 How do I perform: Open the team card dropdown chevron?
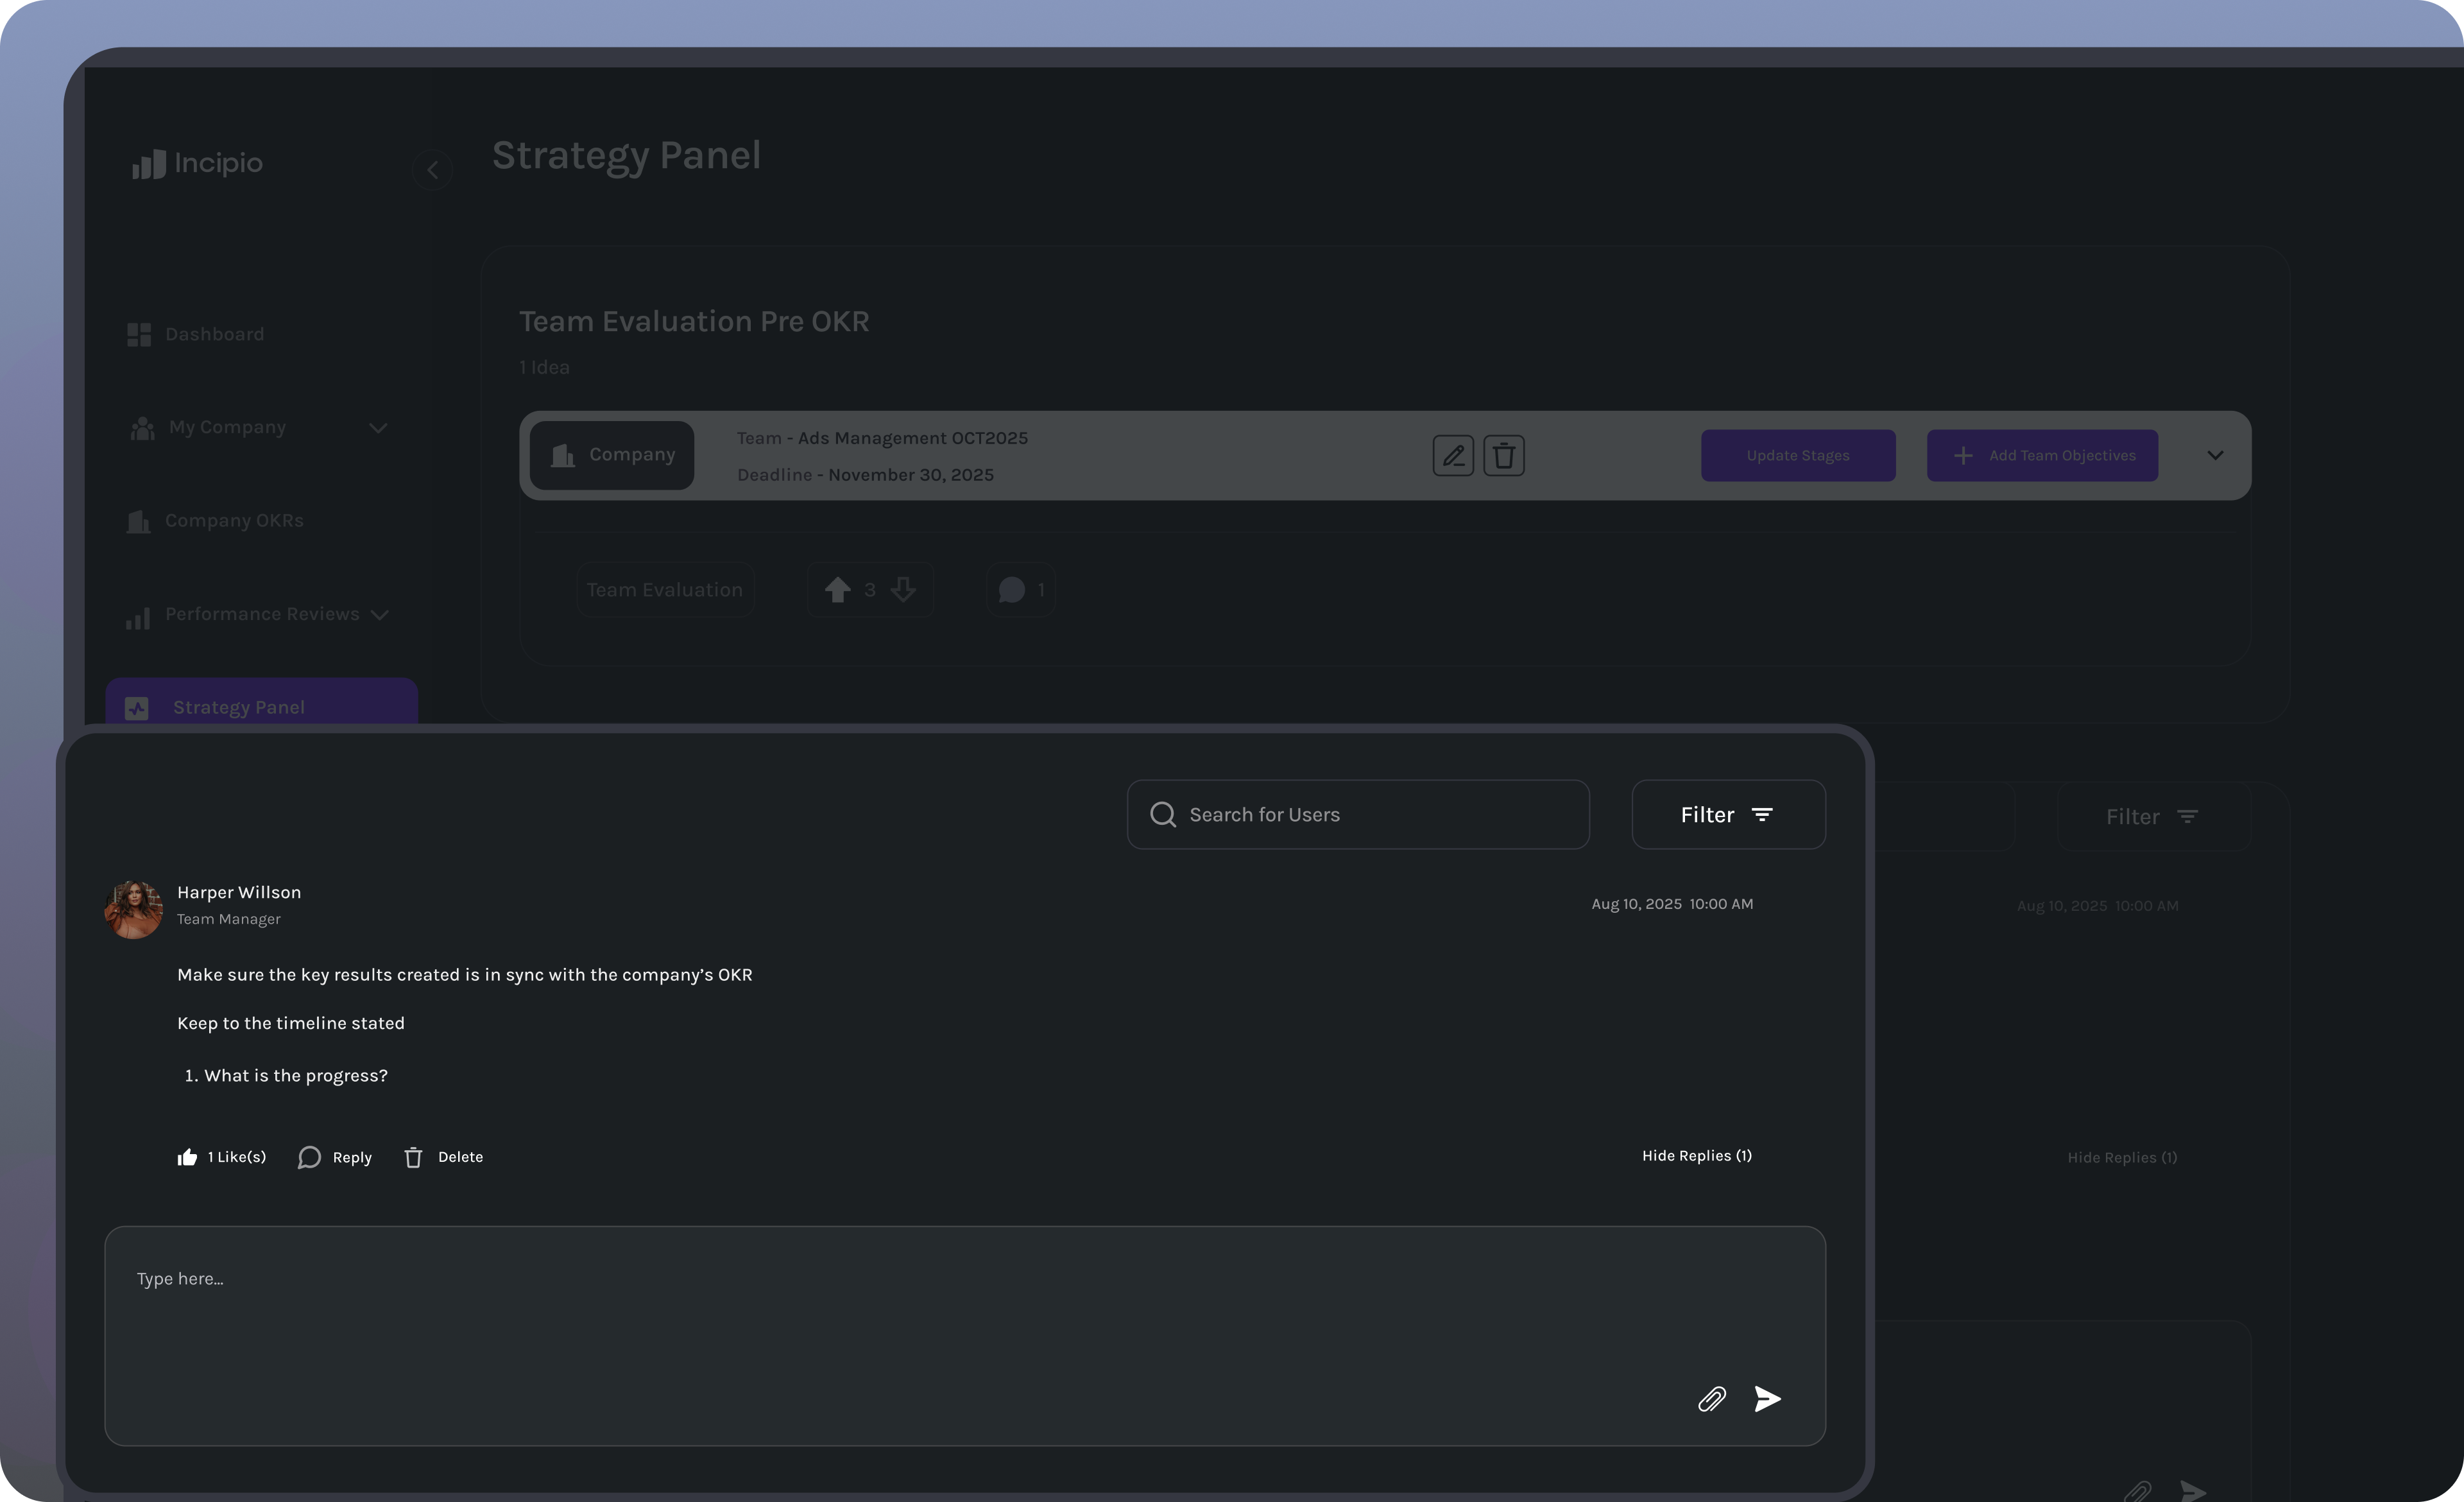pyautogui.click(x=2216, y=455)
